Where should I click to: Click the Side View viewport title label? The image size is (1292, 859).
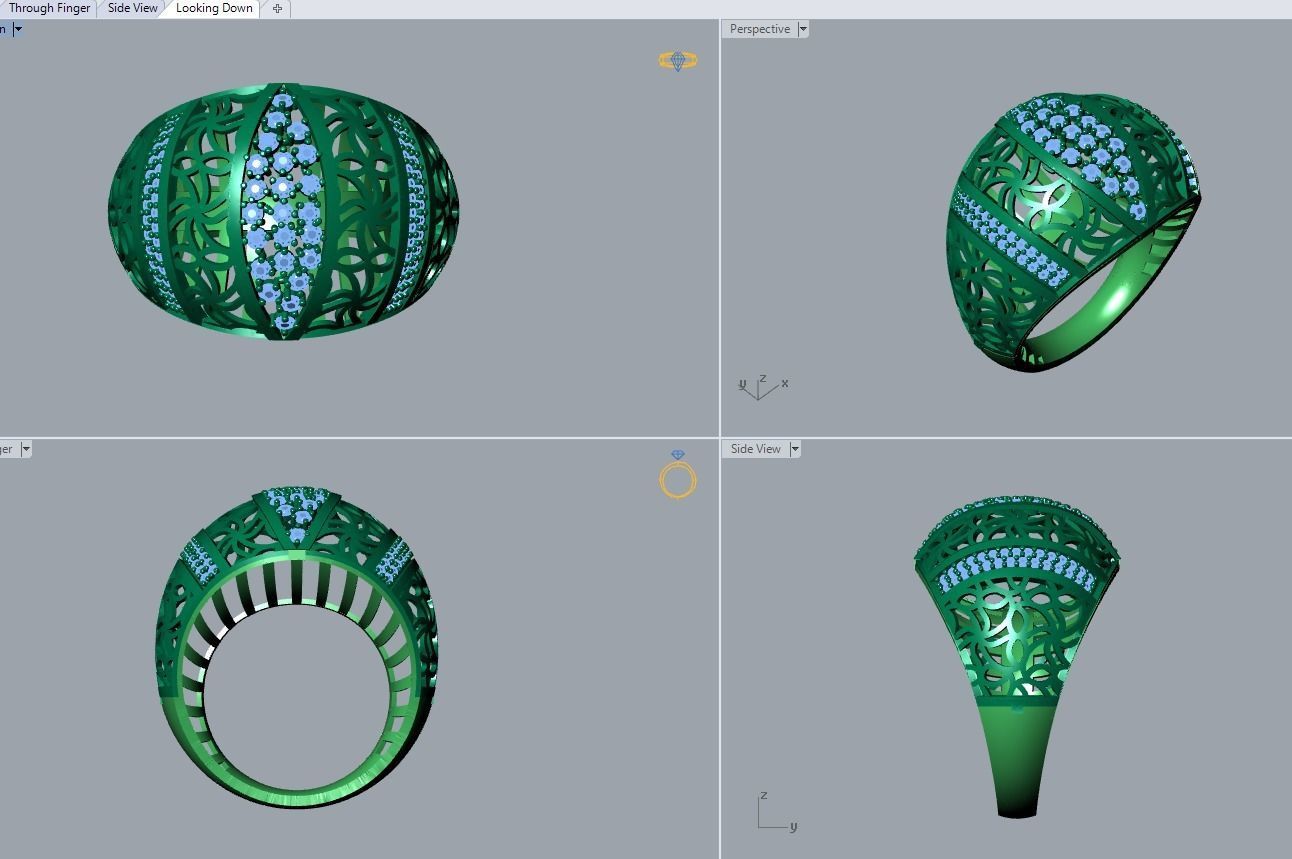click(755, 449)
